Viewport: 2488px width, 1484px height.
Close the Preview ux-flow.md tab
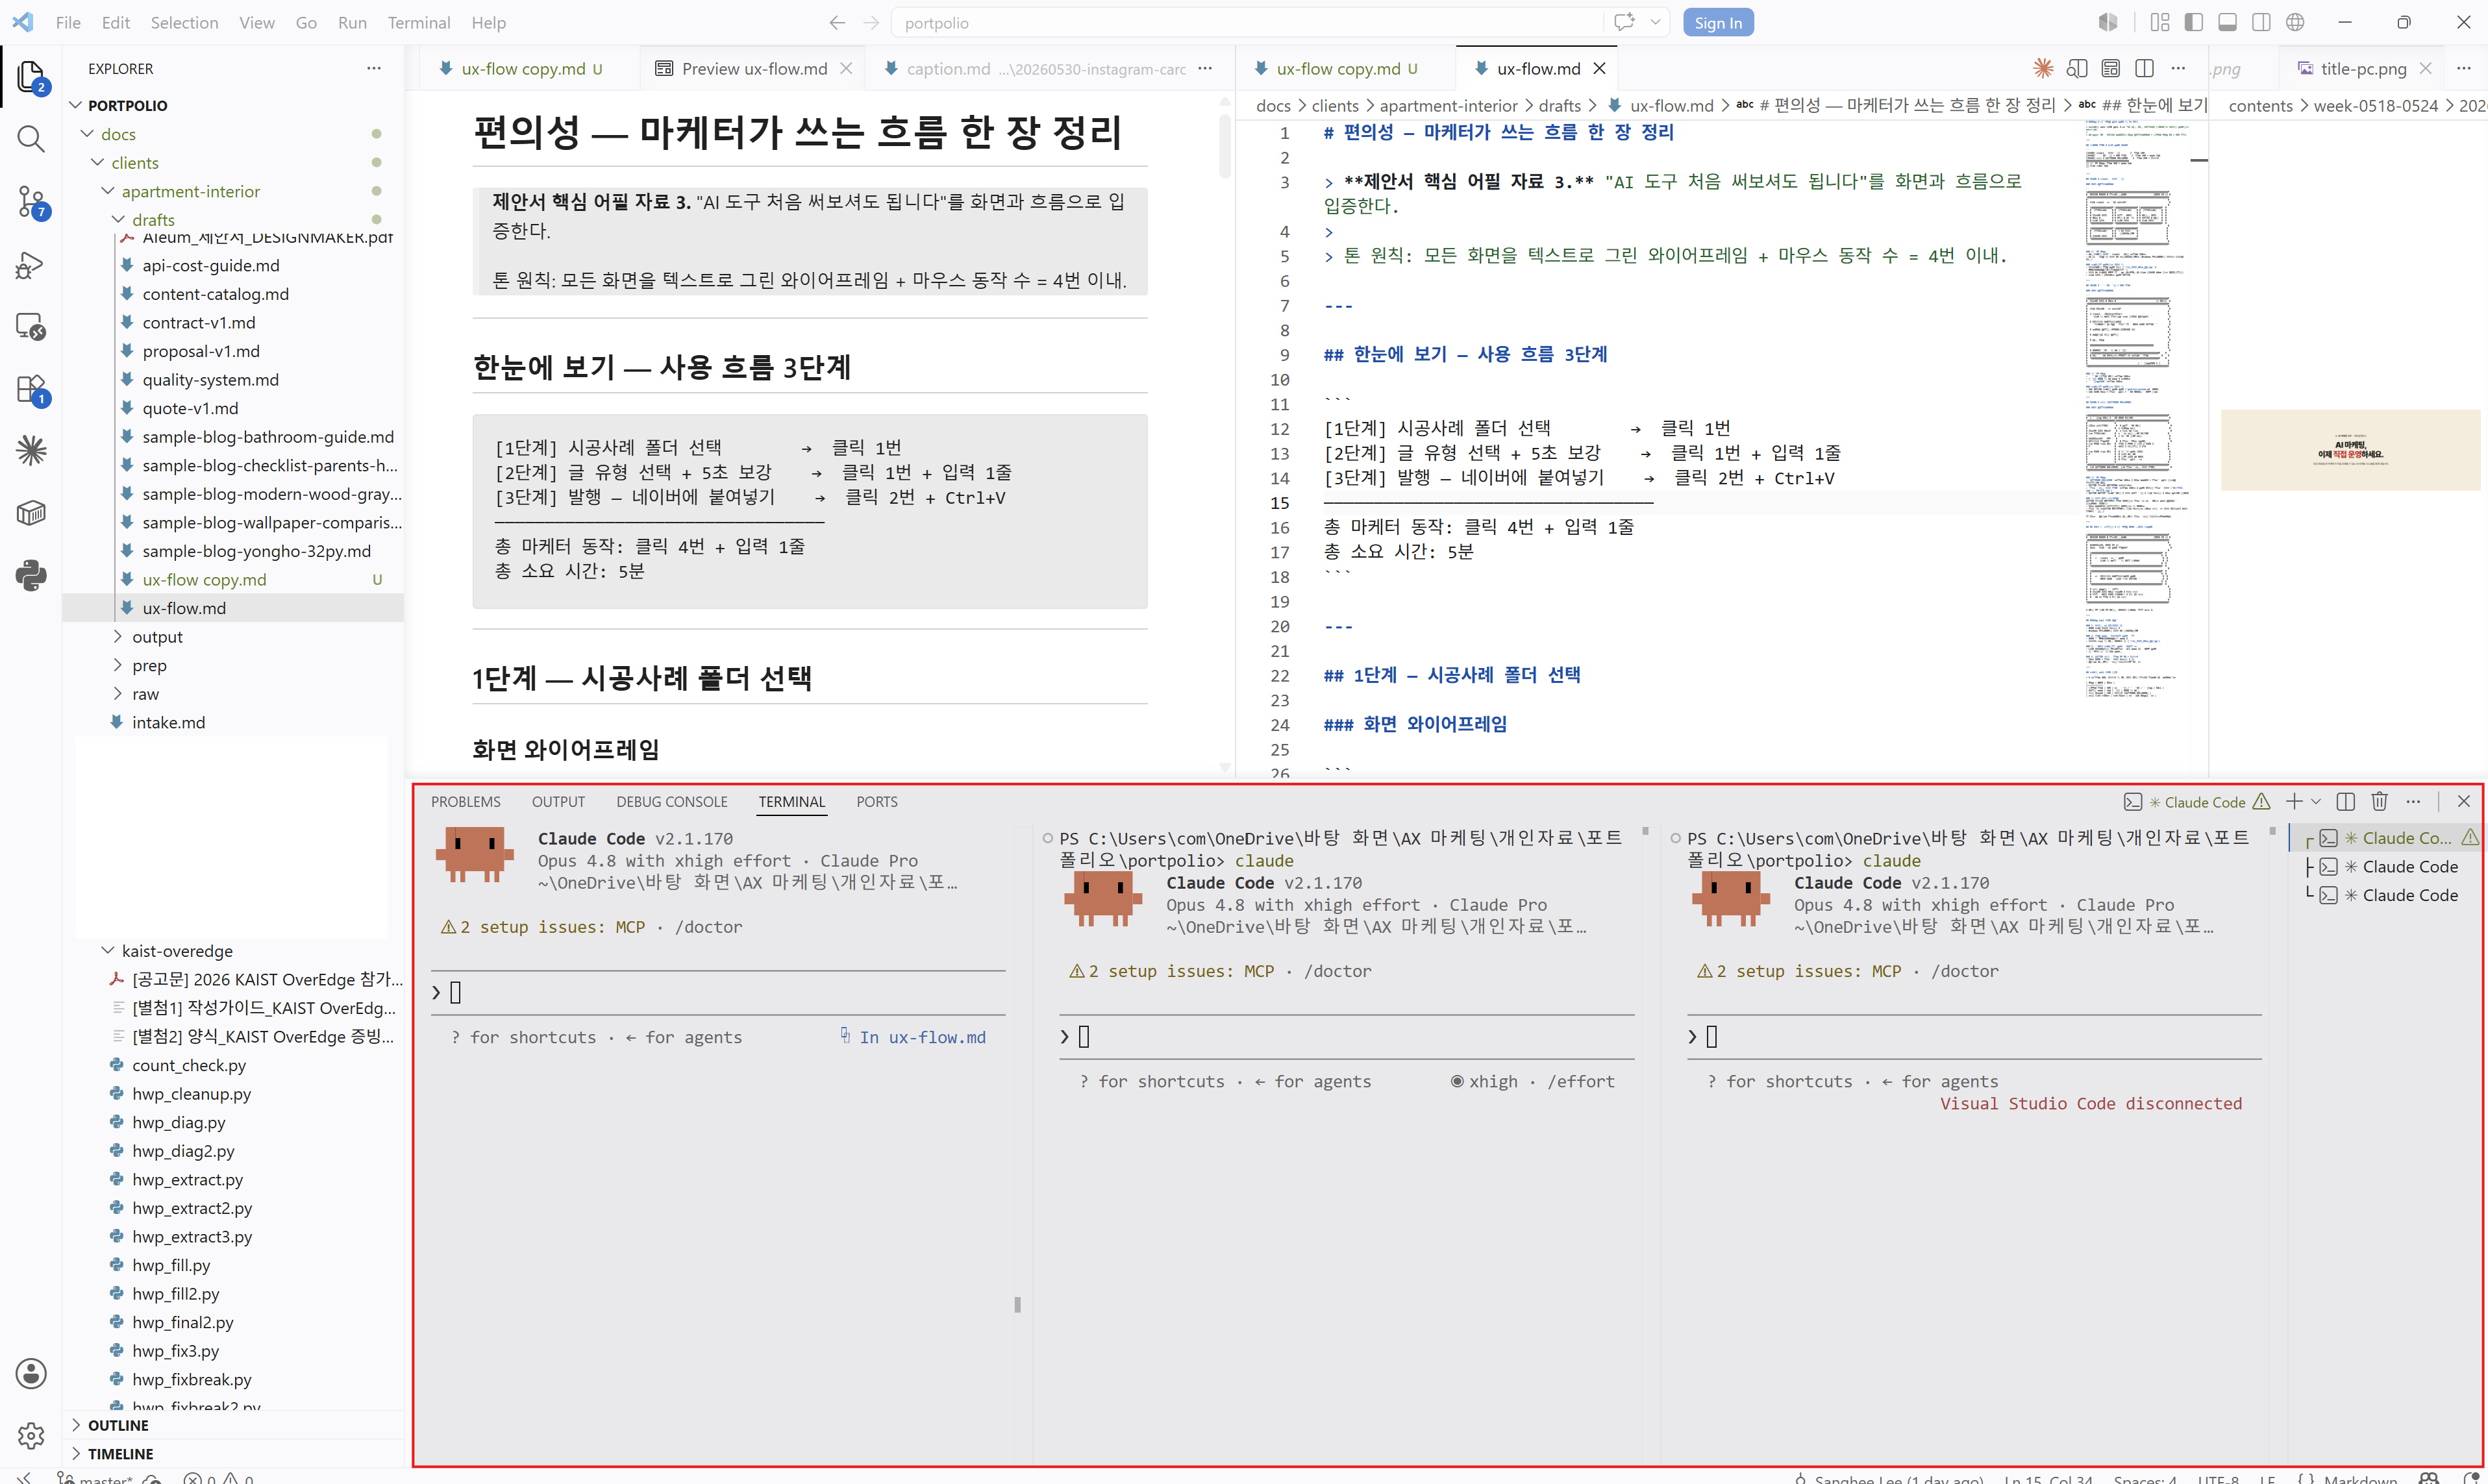click(845, 68)
